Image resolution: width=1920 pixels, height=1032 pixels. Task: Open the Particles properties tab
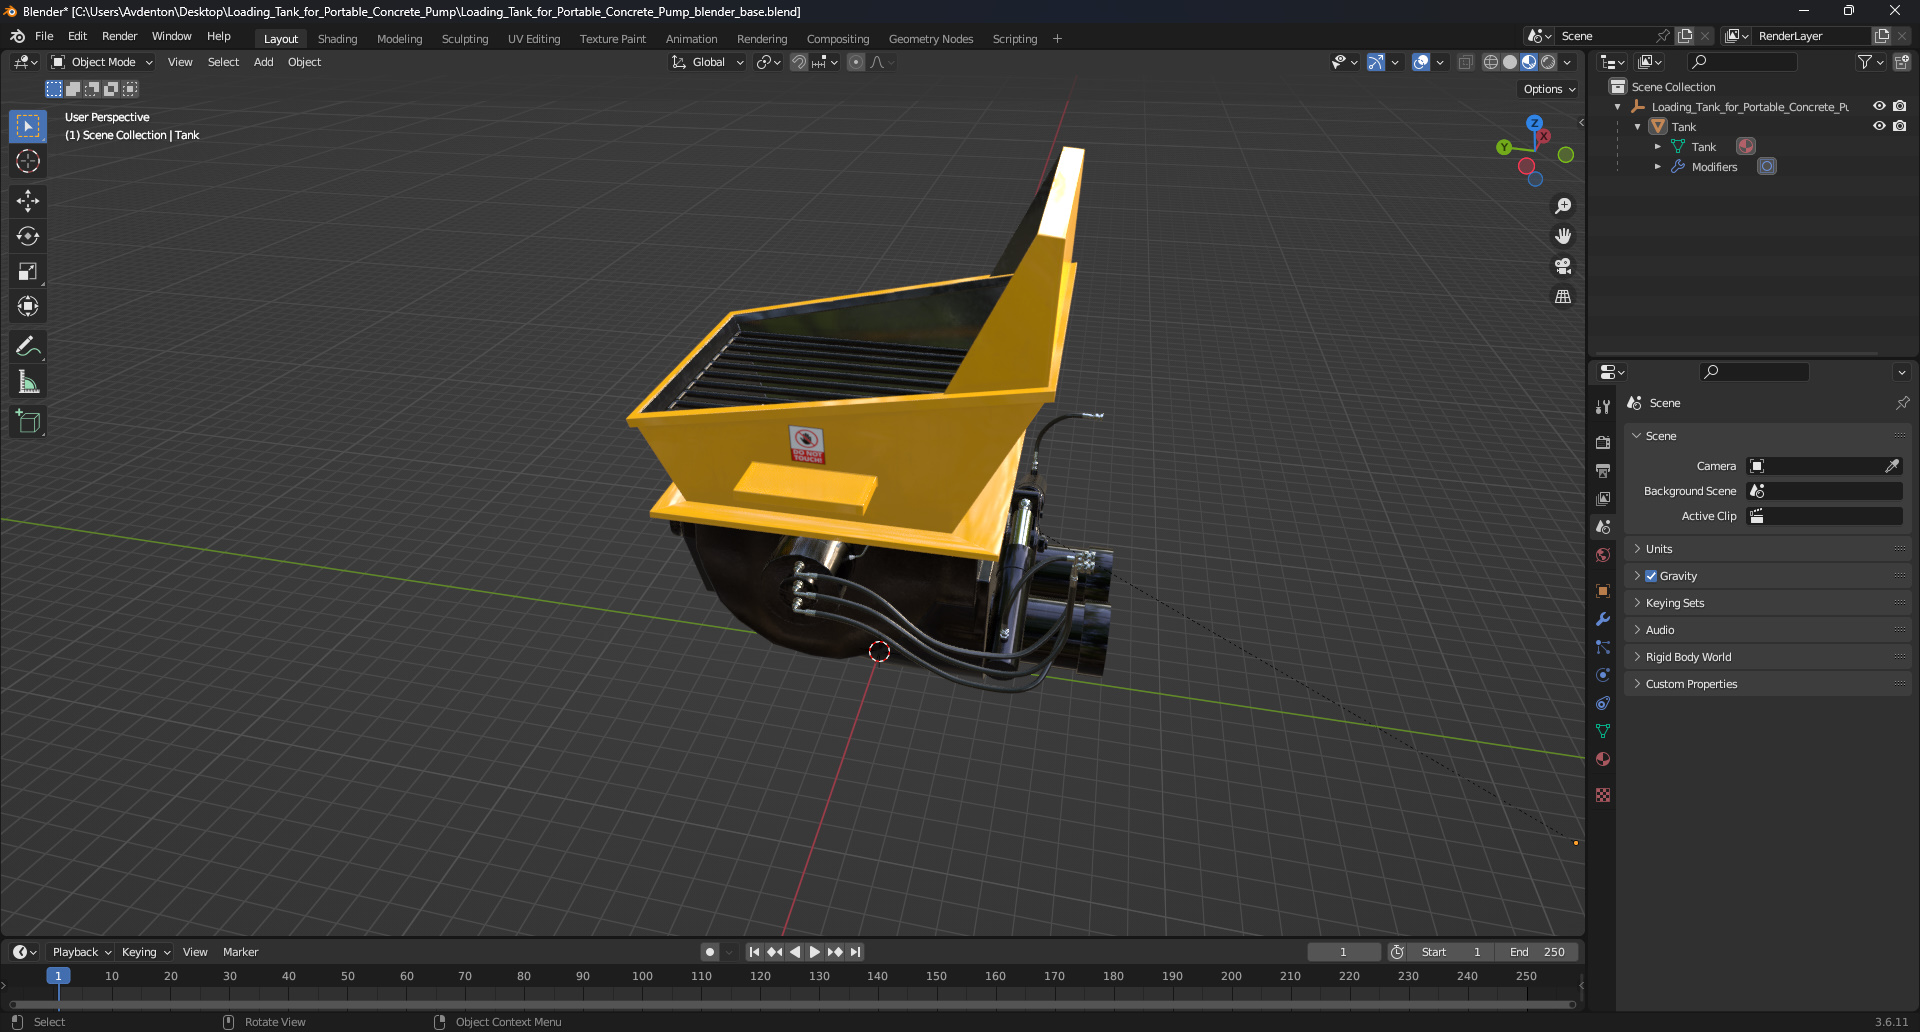[x=1603, y=647]
